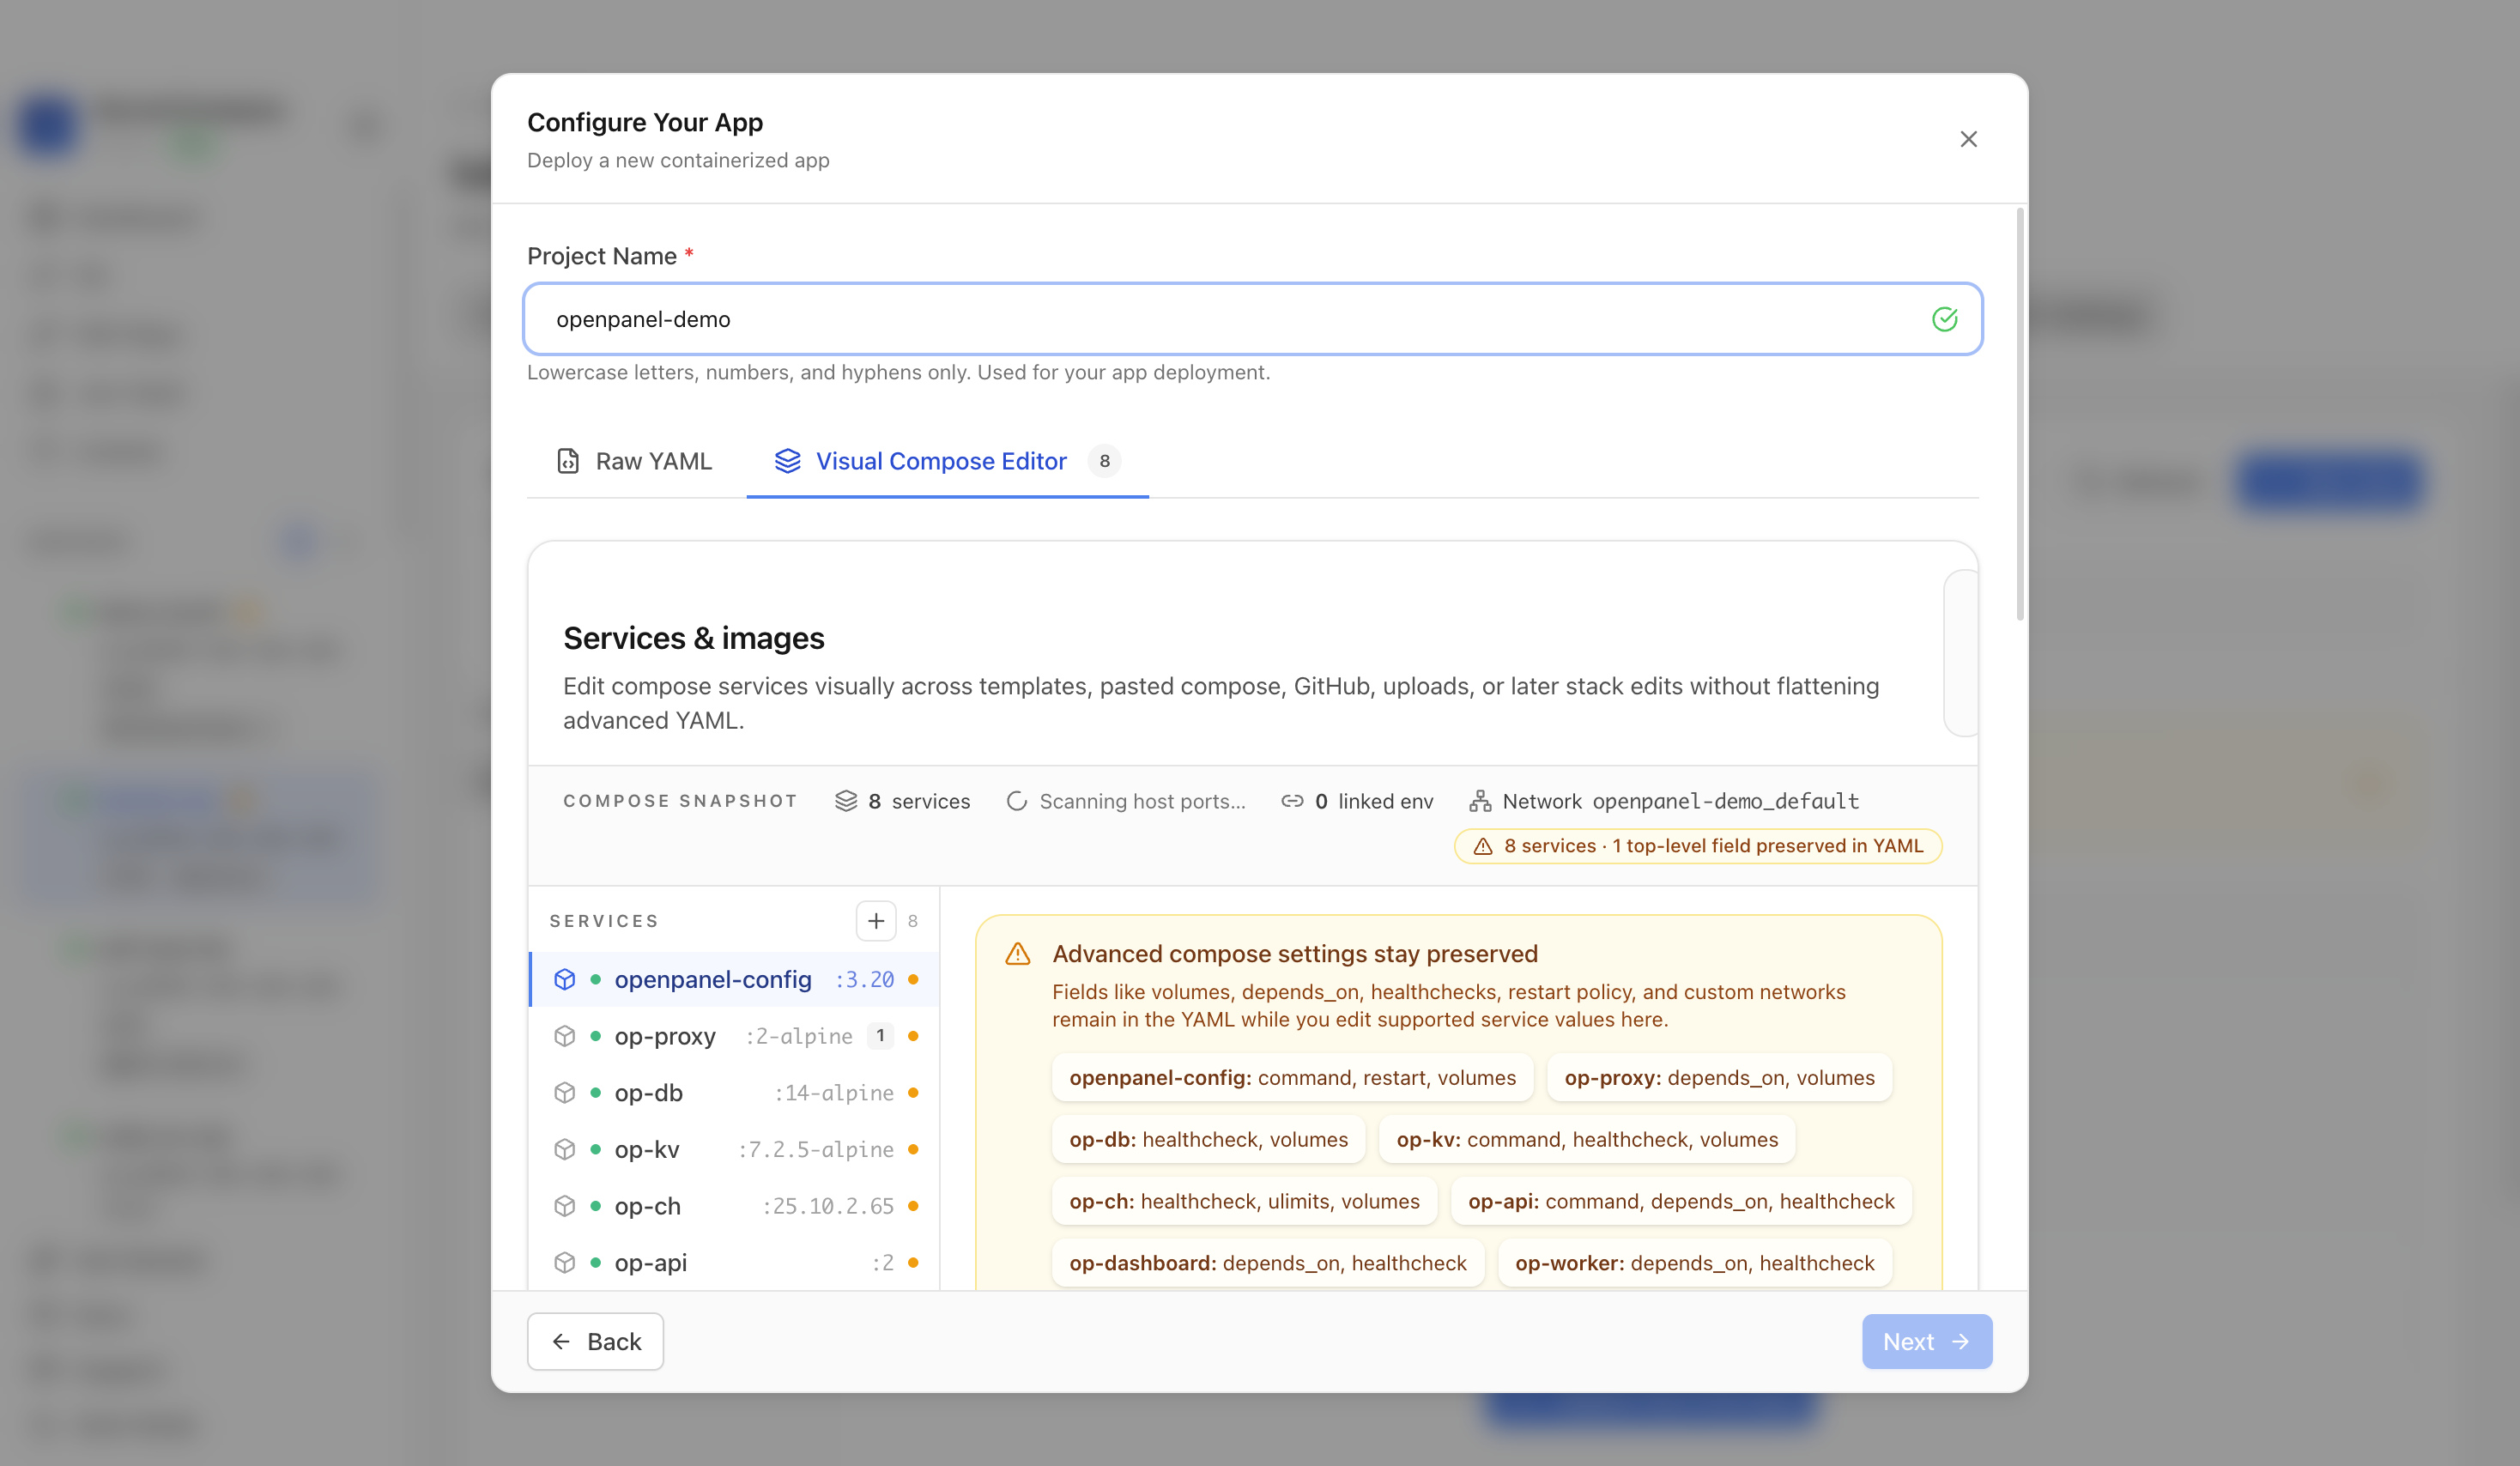Click the orange status dot on openpanel-config
The width and height of the screenshot is (2520, 1466).
pos(912,979)
